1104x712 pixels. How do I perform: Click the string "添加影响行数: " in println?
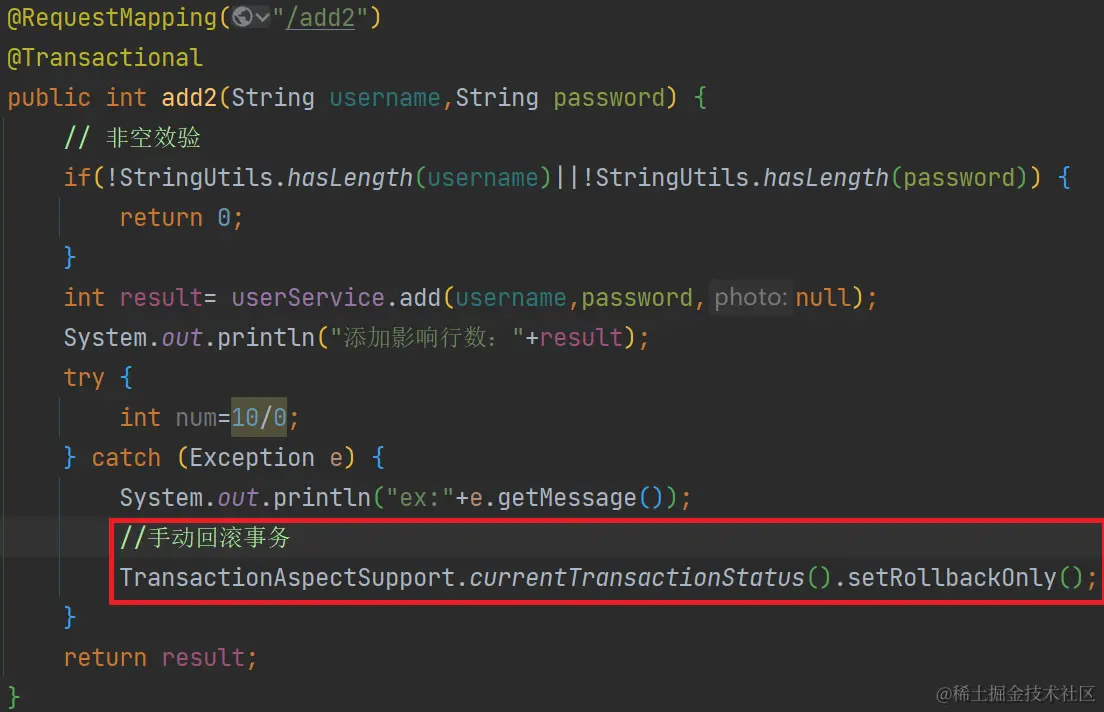(x=428, y=337)
